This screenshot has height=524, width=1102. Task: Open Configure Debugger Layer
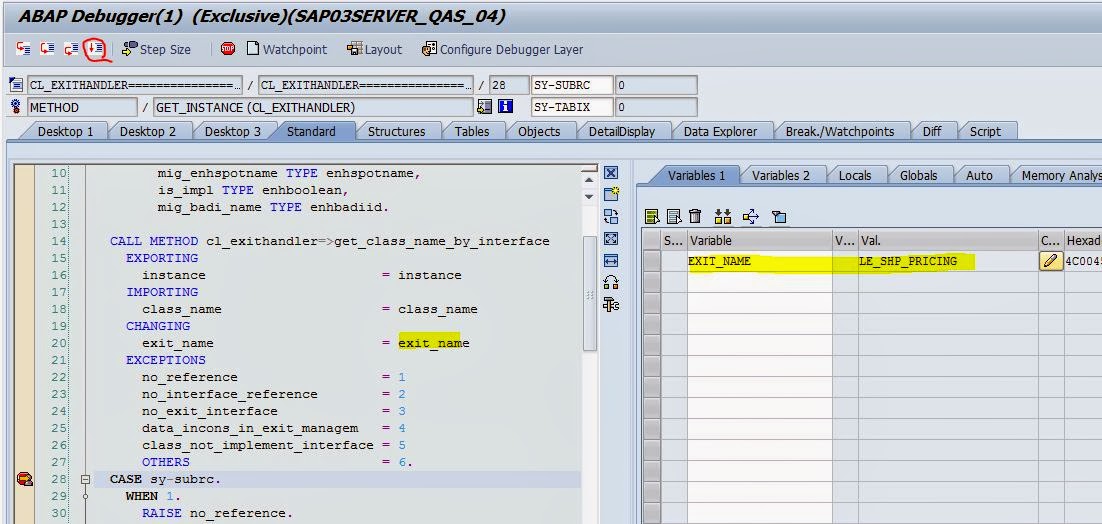(502, 49)
